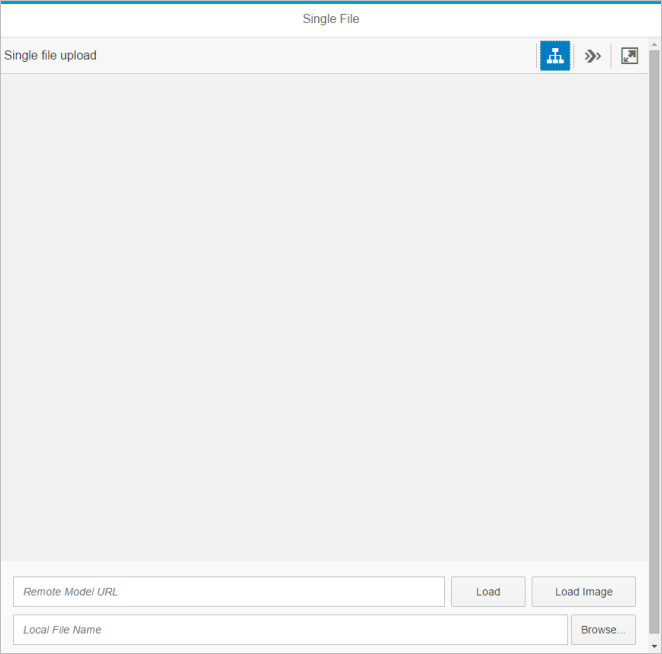Enter full screen with the expand icon
The height and width of the screenshot is (654, 662).
tap(629, 56)
